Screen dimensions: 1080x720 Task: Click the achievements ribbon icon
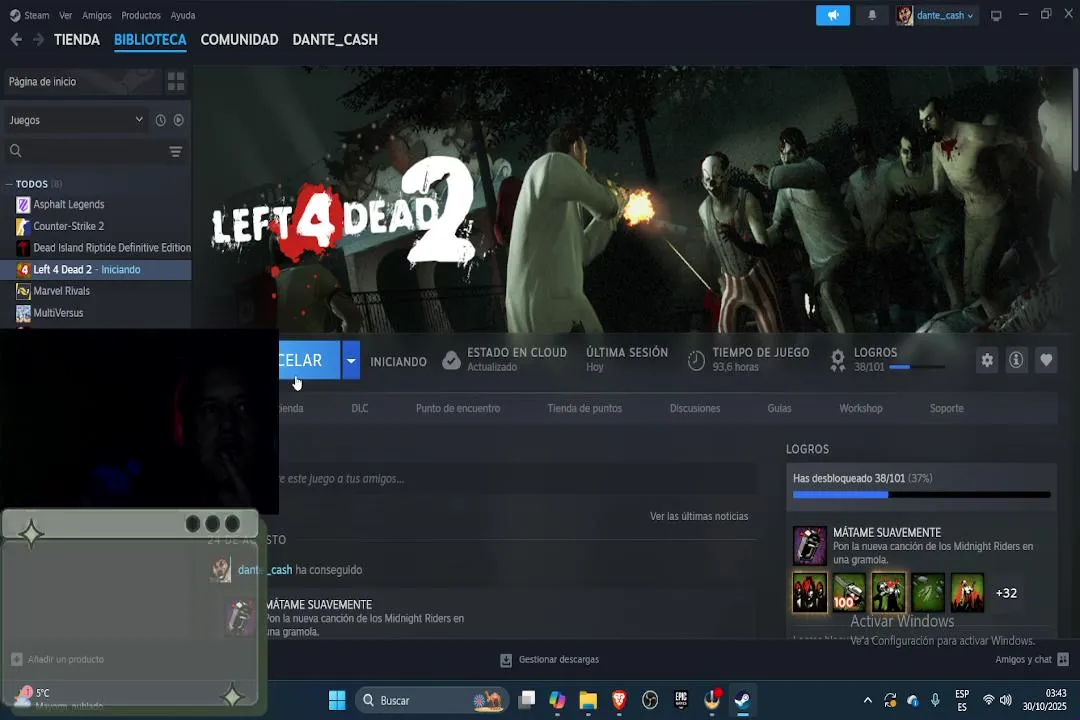point(838,360)
